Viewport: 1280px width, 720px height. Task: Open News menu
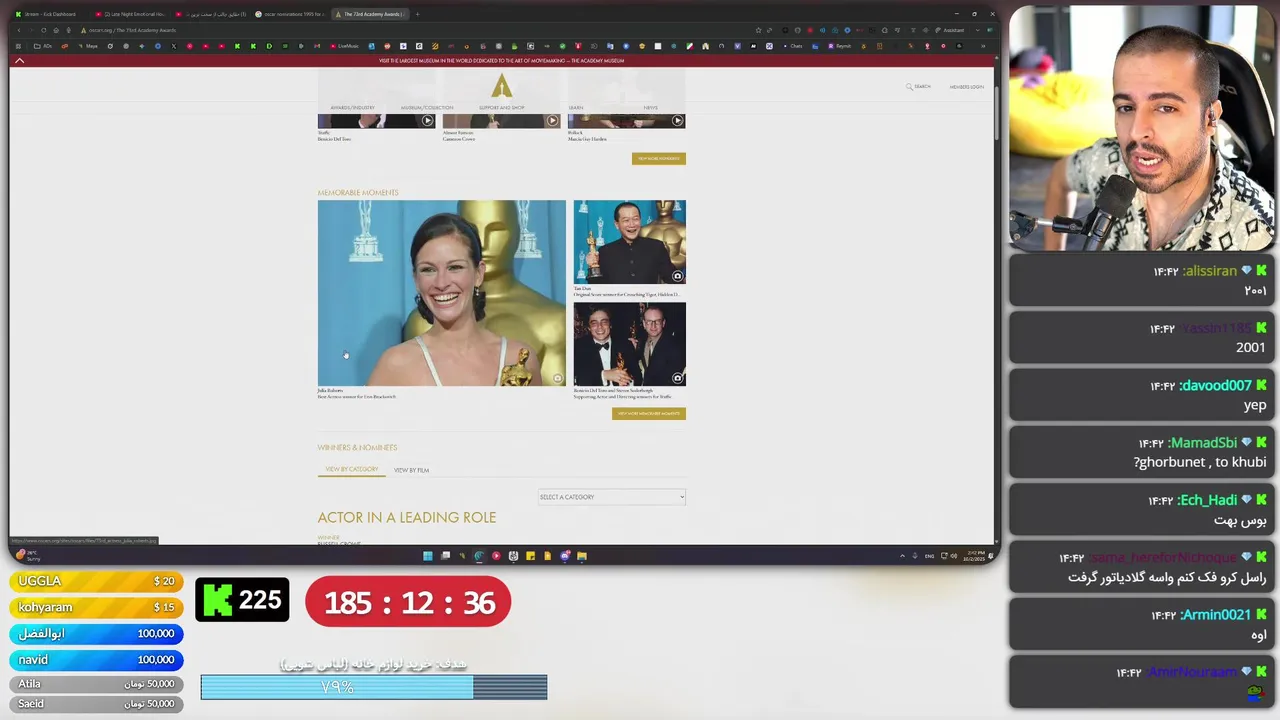pos(650,107)
